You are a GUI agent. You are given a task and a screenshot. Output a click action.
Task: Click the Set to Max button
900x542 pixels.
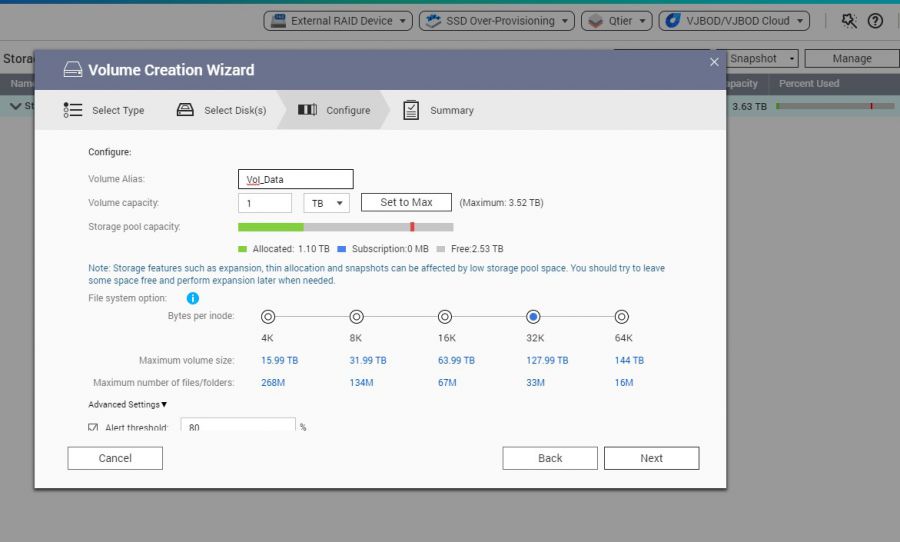click(x=406, y=203)
